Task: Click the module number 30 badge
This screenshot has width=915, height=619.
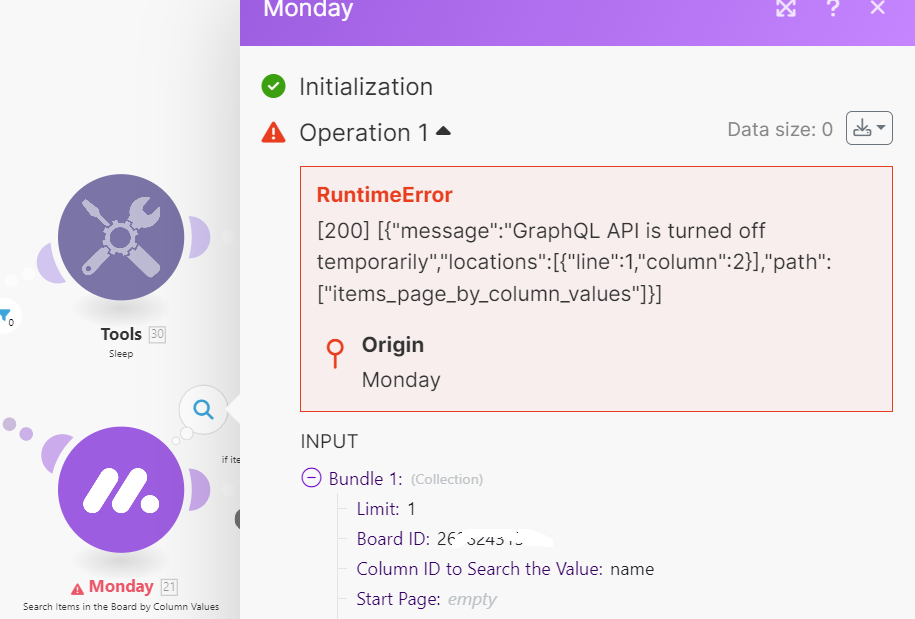Action: [x=157, y=334]
